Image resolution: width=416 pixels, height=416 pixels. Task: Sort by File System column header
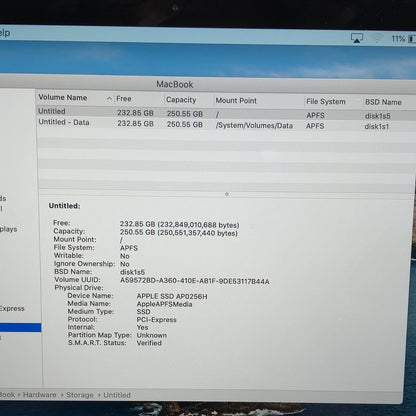[x=326, y=102]
